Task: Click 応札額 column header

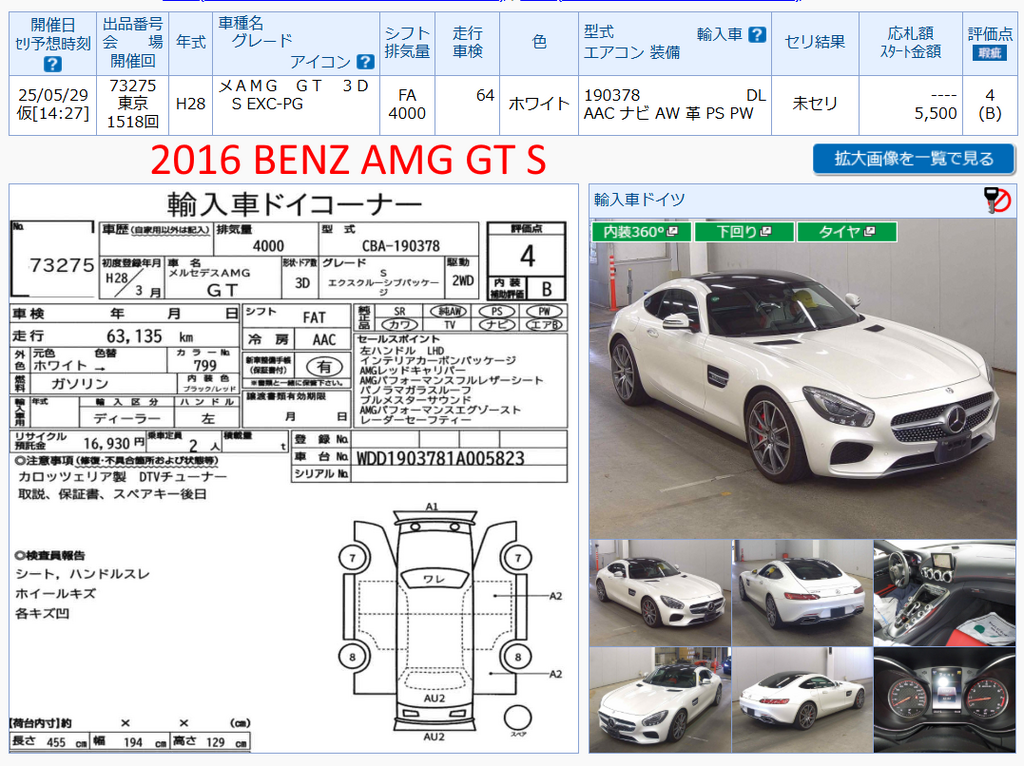Action: (x=910, y=33)
